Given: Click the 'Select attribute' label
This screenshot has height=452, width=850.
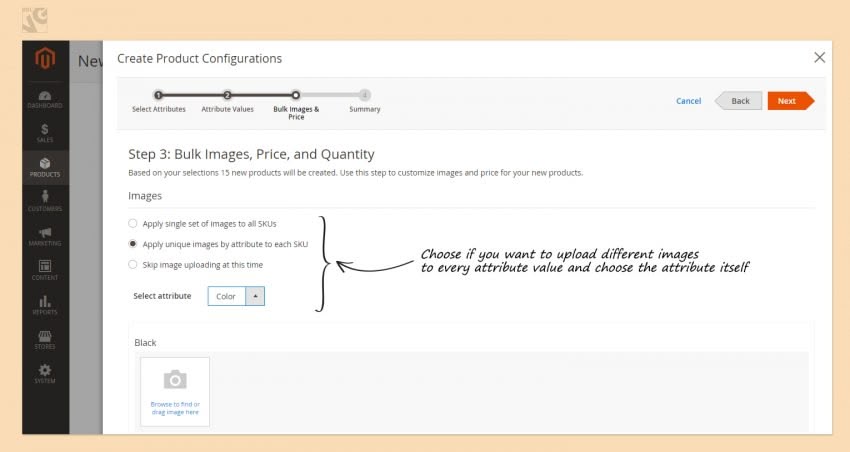Looking at the screenshot, I should [x=162, y=296].
